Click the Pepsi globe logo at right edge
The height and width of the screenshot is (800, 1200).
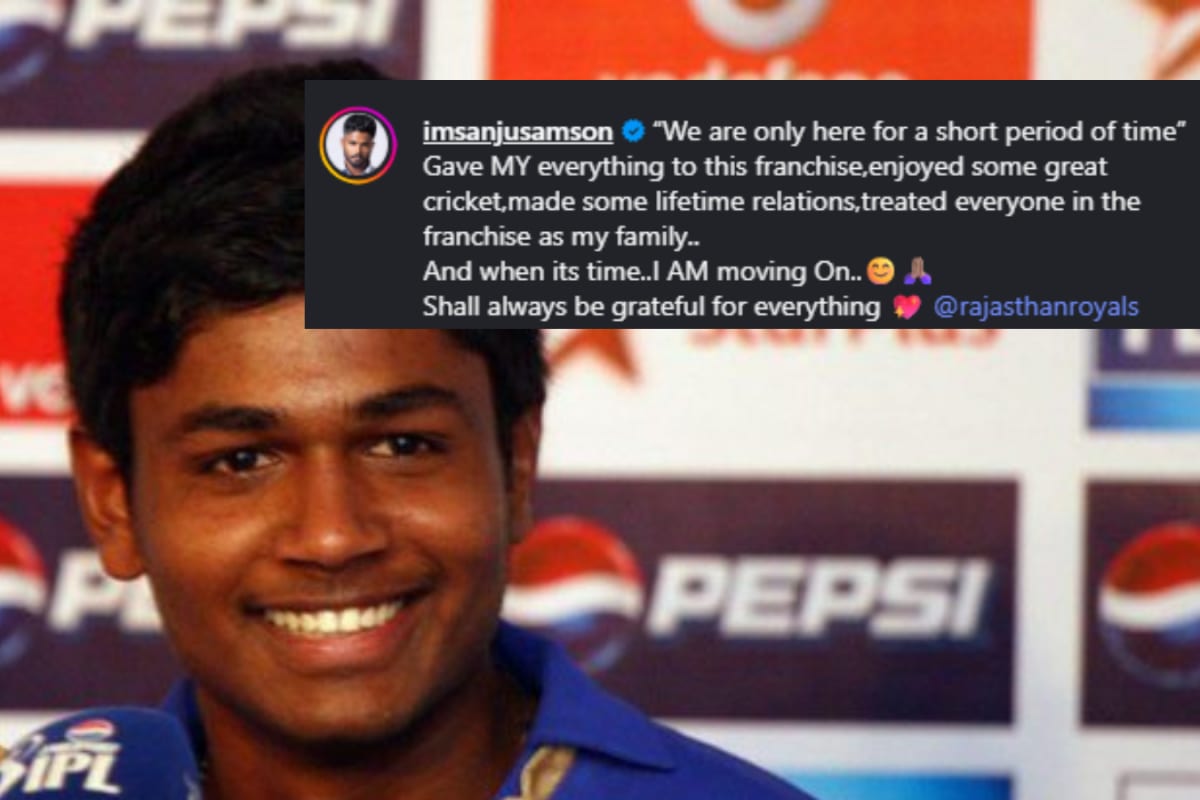coord(1150,598)
